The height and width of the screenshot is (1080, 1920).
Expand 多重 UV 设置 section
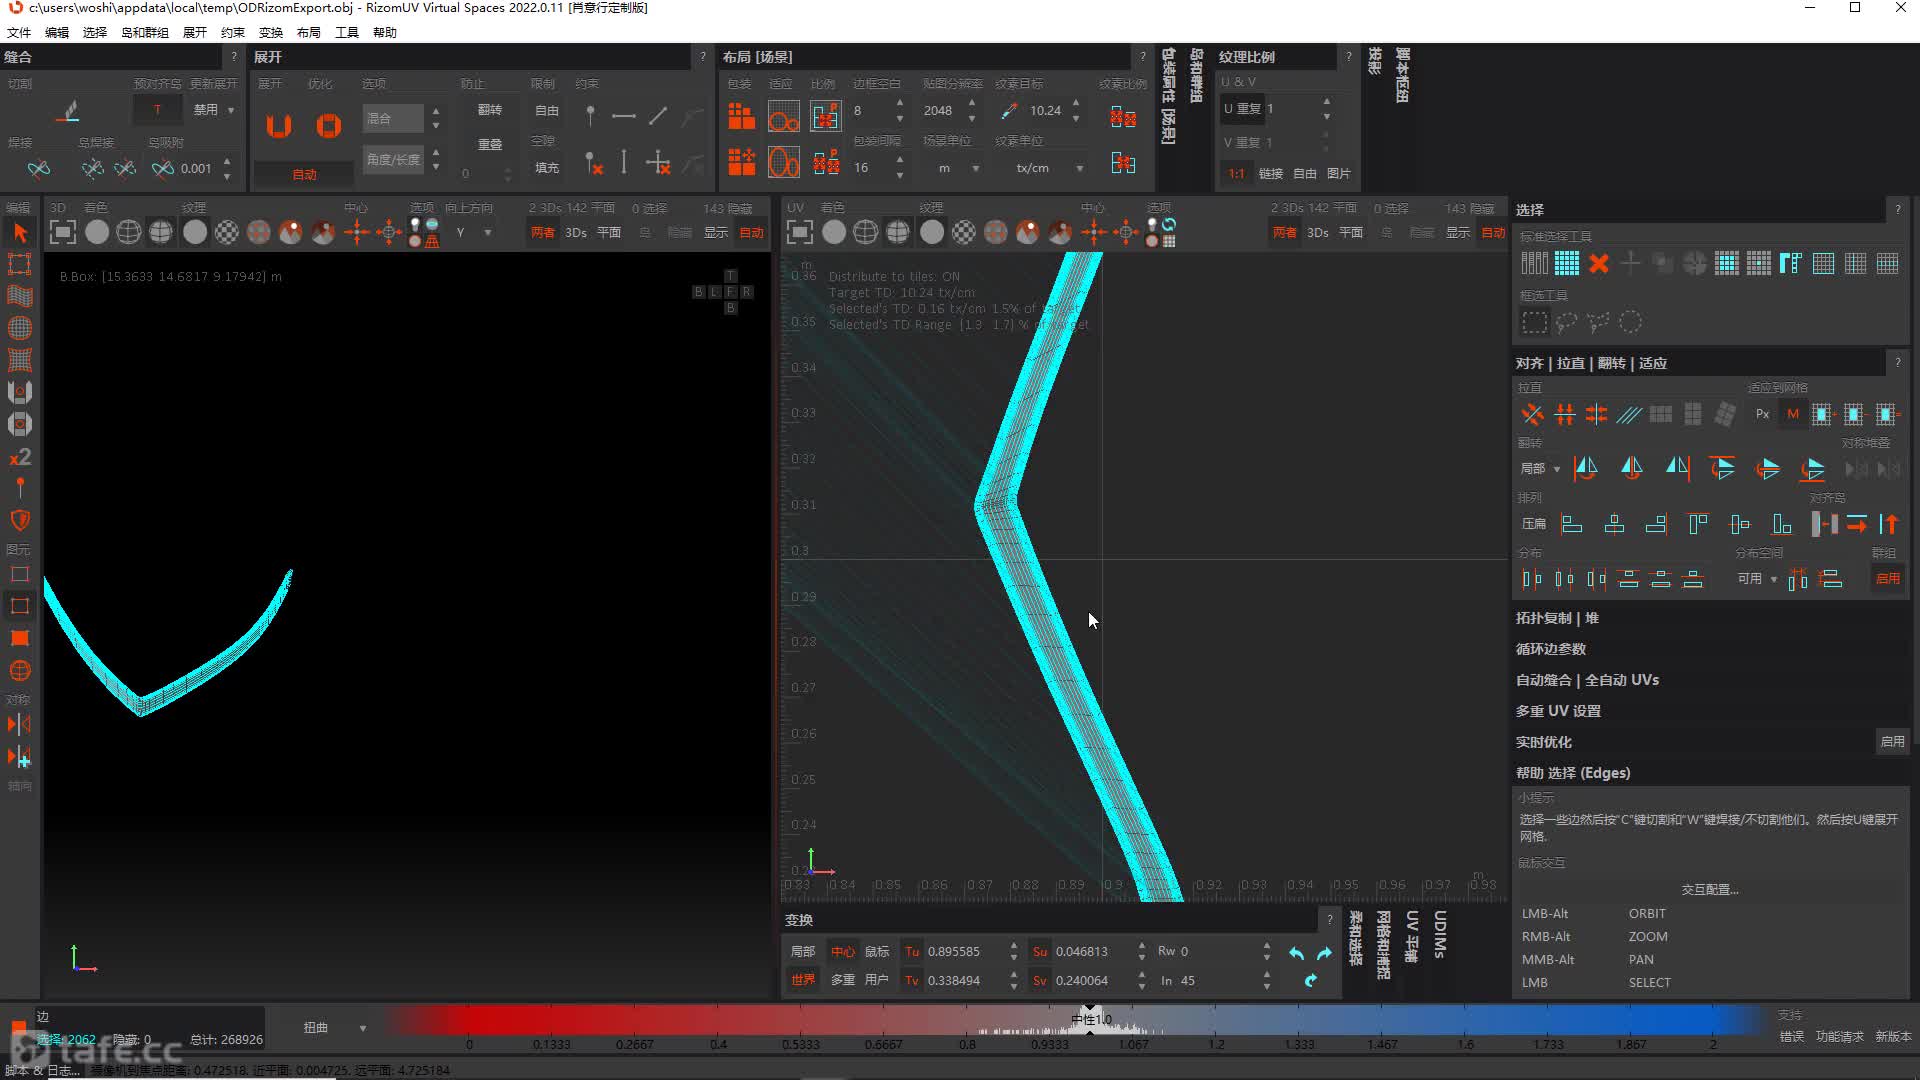(x=1558, y=711)
